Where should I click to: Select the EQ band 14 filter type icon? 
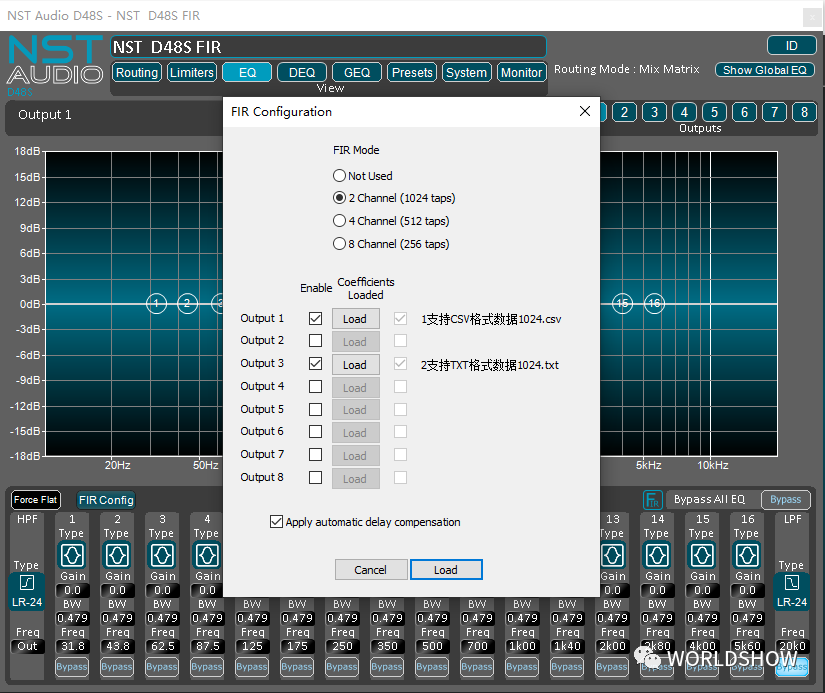[x=657, y=555]
